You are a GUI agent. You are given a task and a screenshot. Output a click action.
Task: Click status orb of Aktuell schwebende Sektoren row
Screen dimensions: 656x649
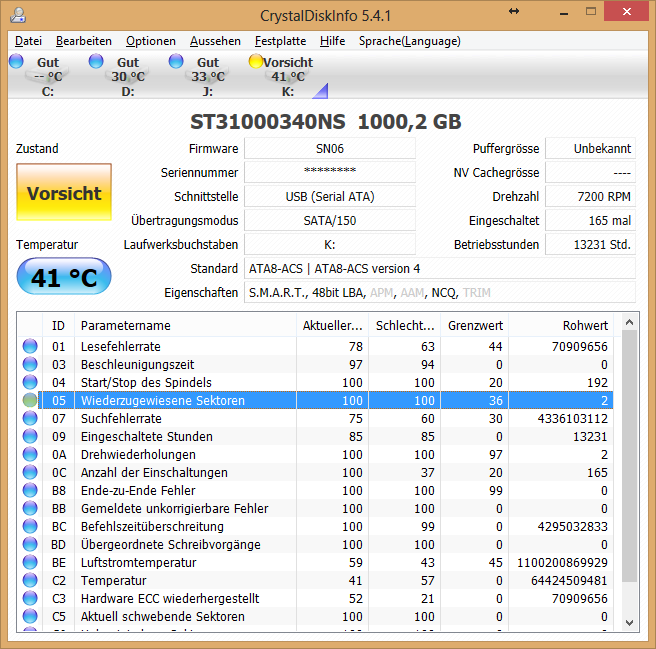[x=30, y=616]
